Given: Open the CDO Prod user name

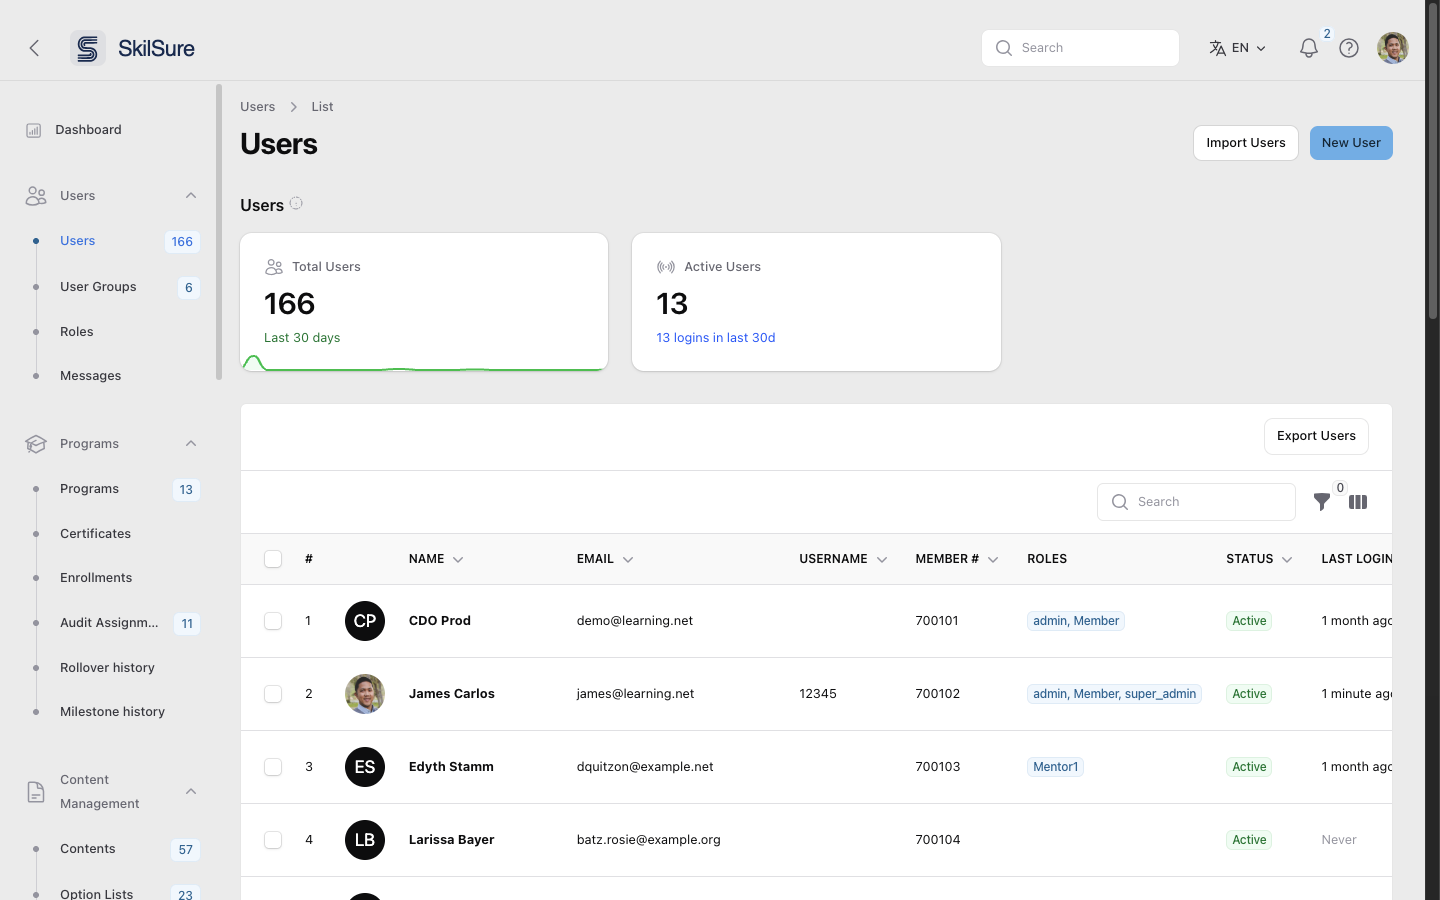Looking at the screenshot, I should 440,621.
